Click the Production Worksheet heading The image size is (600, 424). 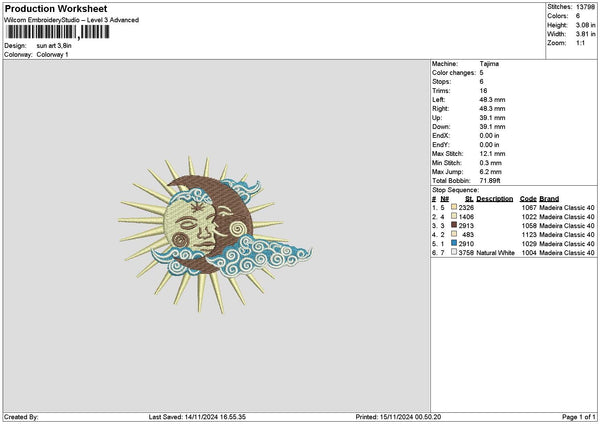[55, 8]
